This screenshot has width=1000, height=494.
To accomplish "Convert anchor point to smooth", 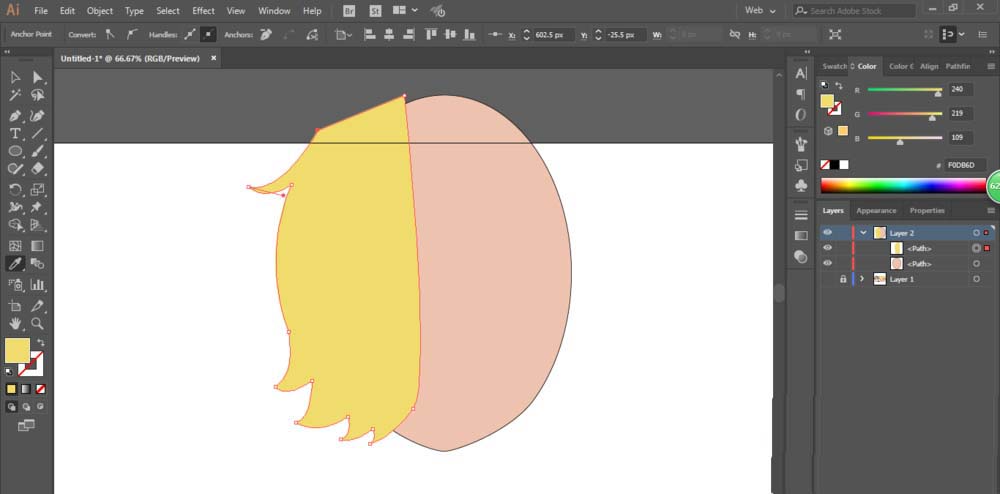I will 131,34.
